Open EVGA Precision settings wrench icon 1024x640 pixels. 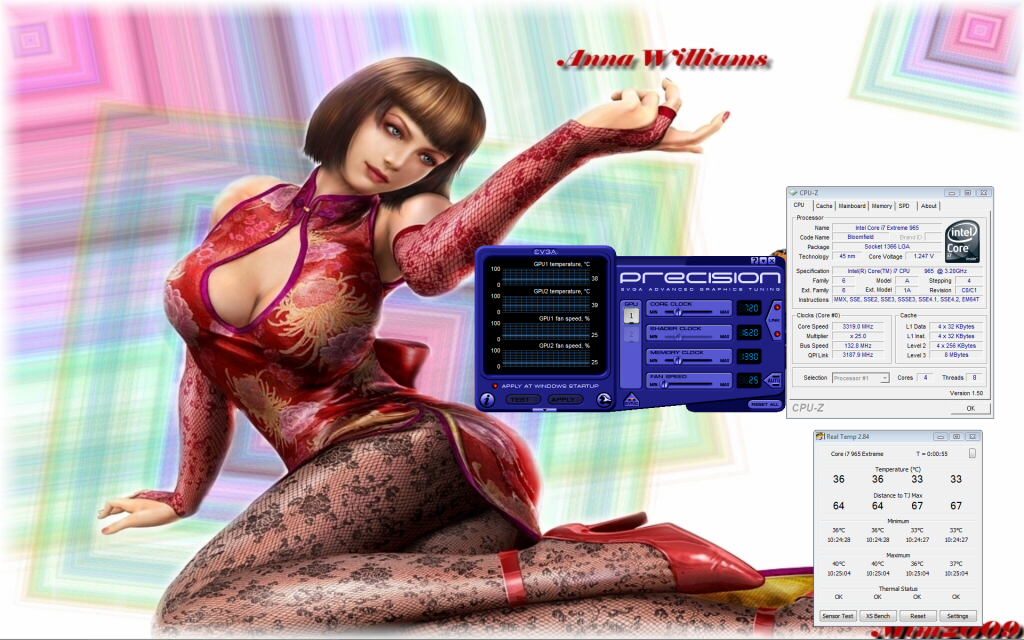point(604,400)
